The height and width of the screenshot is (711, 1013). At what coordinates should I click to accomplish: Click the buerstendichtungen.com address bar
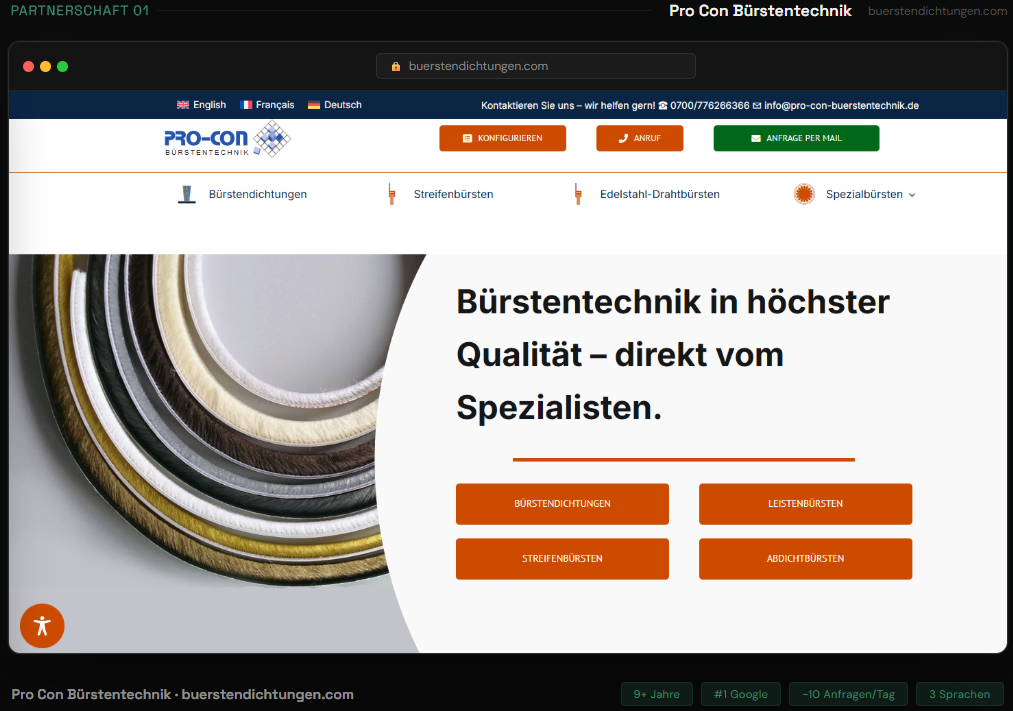click(x=535, y=66)
